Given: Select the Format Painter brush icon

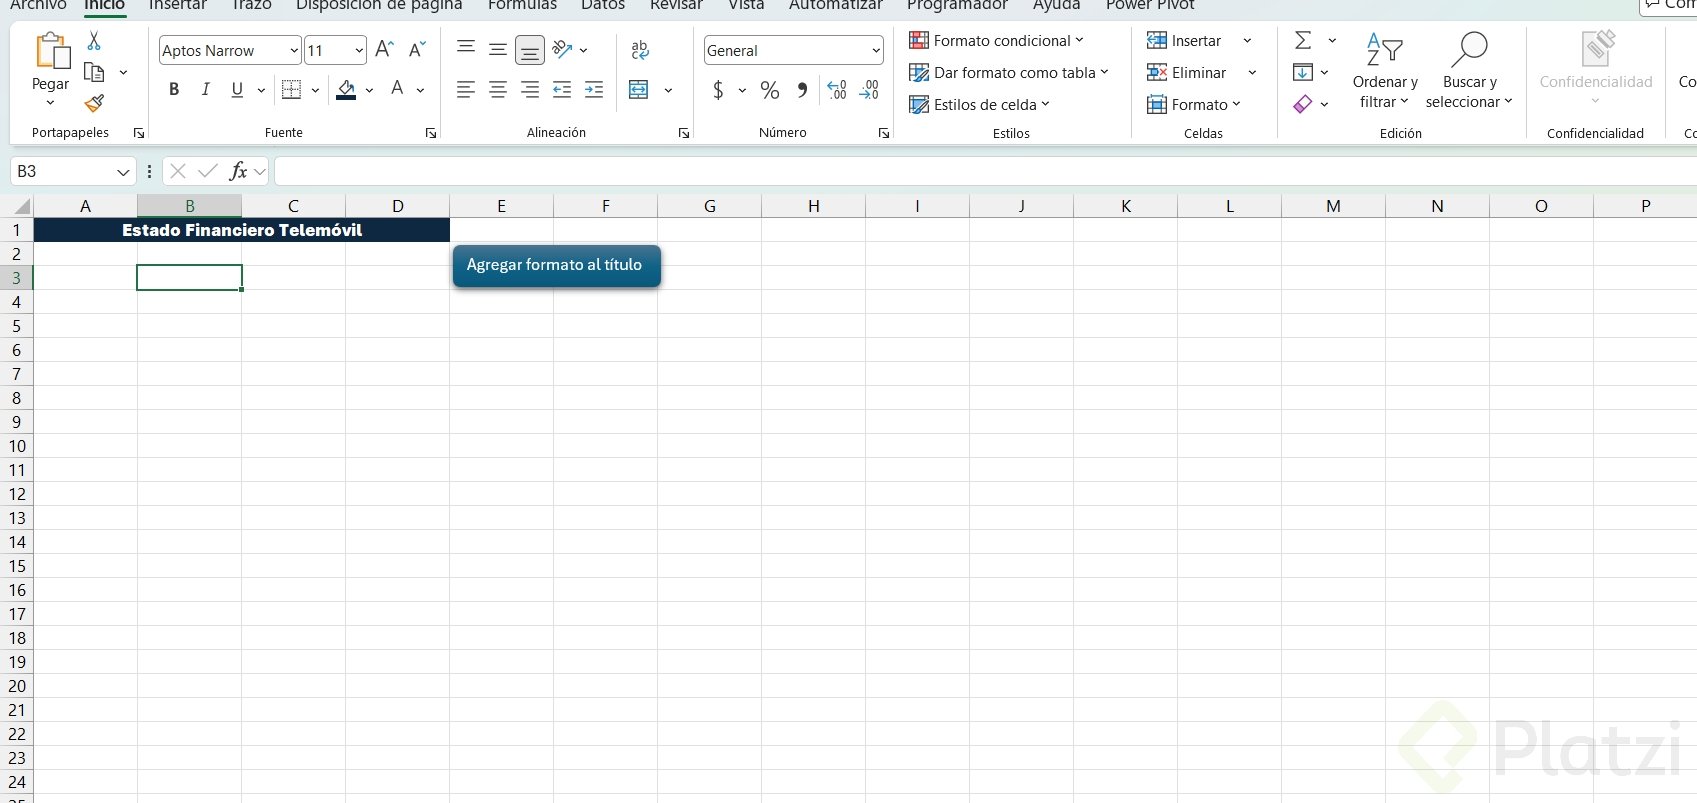Looking at the screenshot, I should (x=94, y=103).
